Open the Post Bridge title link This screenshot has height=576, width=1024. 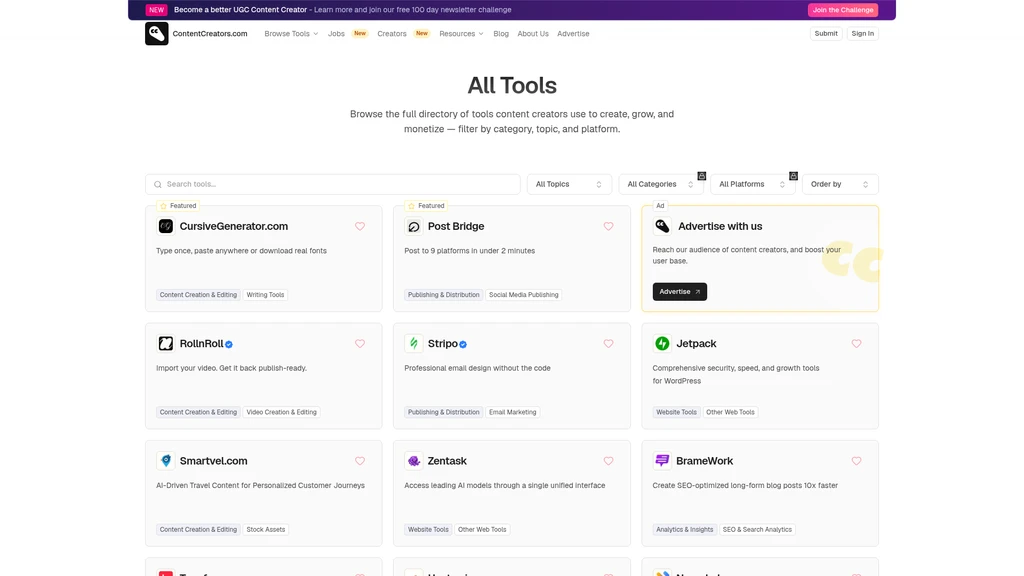tap(456, 226)
